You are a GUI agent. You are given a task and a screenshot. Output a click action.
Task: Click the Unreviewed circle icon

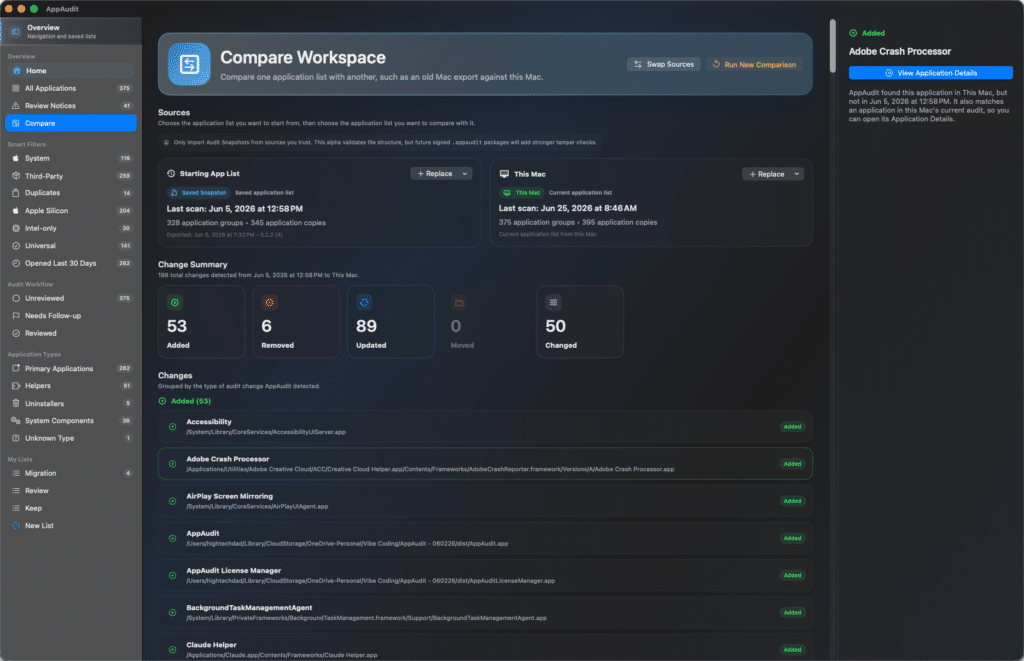[x=16, y=298]
